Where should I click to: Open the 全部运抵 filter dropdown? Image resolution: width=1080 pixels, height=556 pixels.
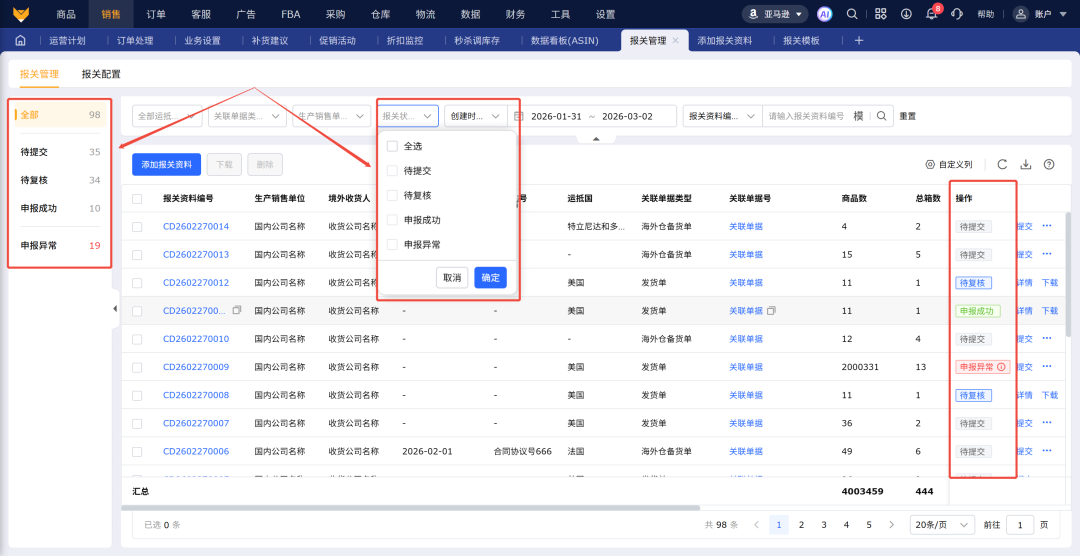(x=167, y=116)
